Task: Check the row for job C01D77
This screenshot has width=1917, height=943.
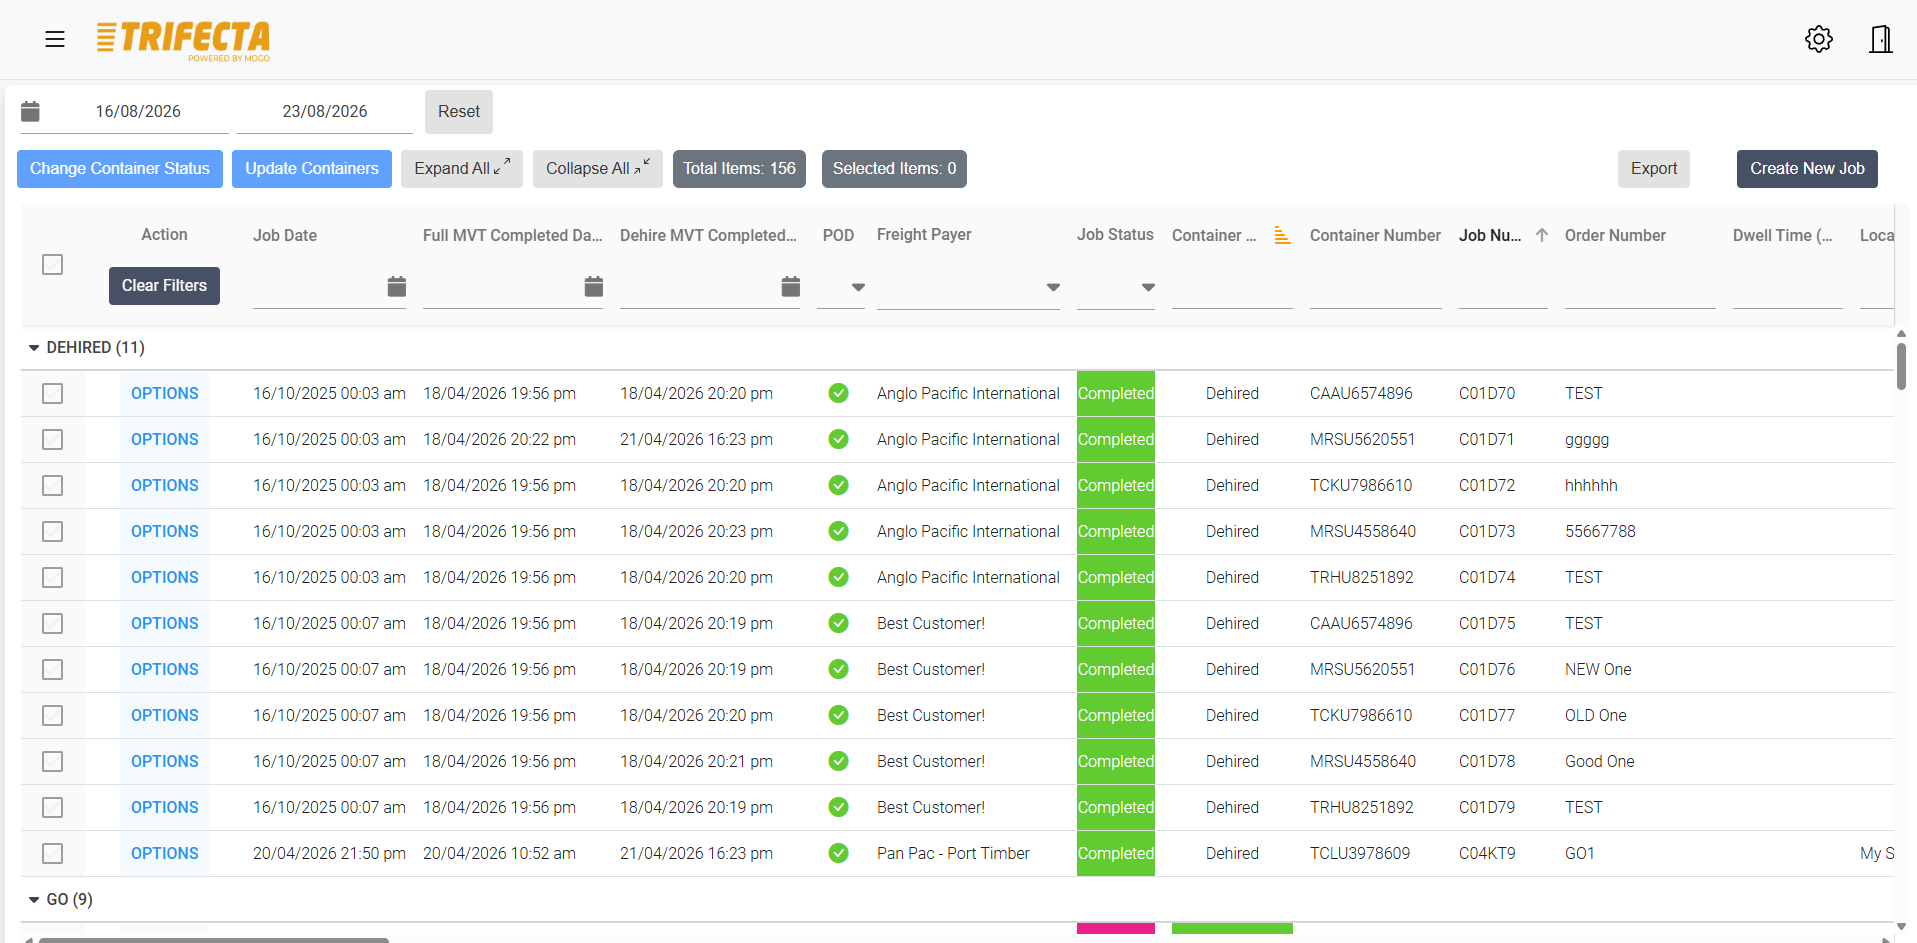Action: coord(53,716)
